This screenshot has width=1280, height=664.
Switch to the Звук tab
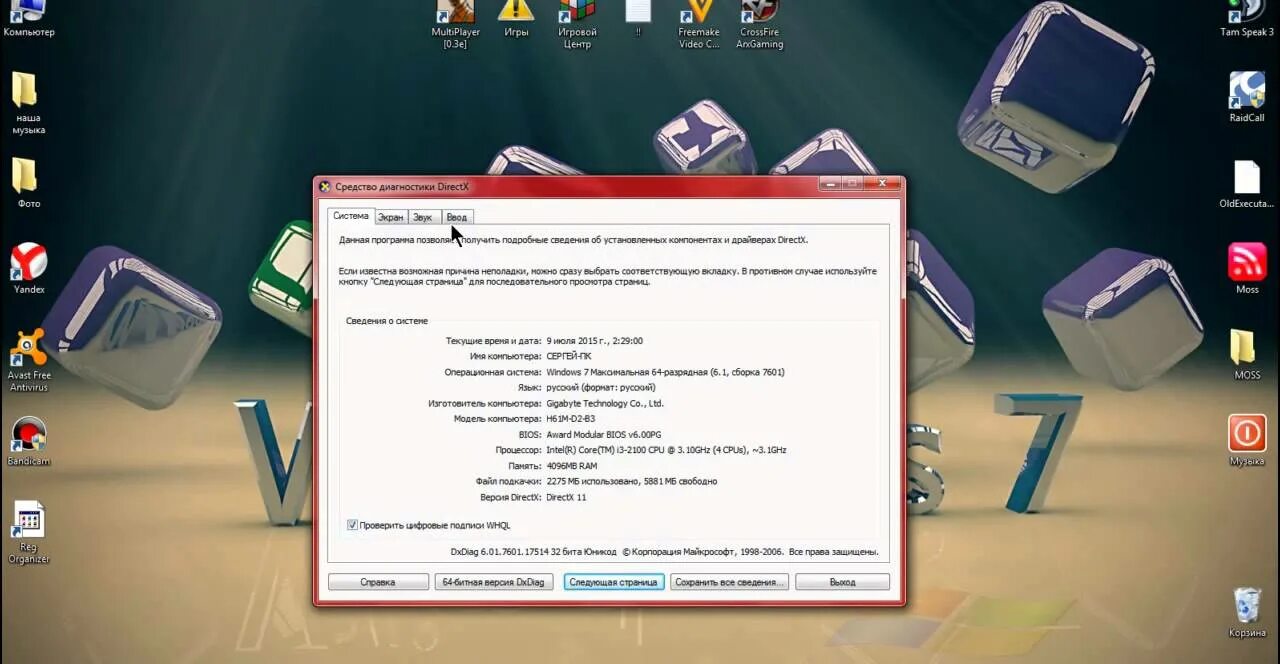coord(423,217)
